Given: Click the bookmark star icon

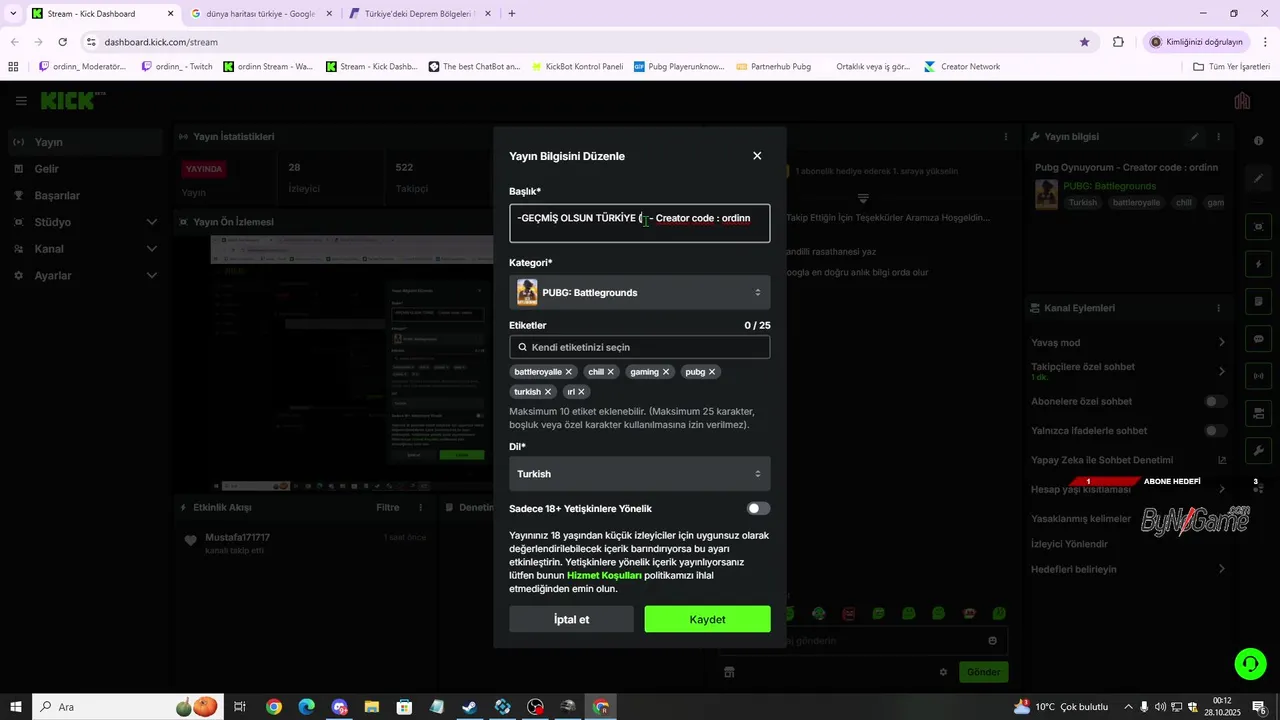Looking at the screenshot, I should [x=1084, y=42].
